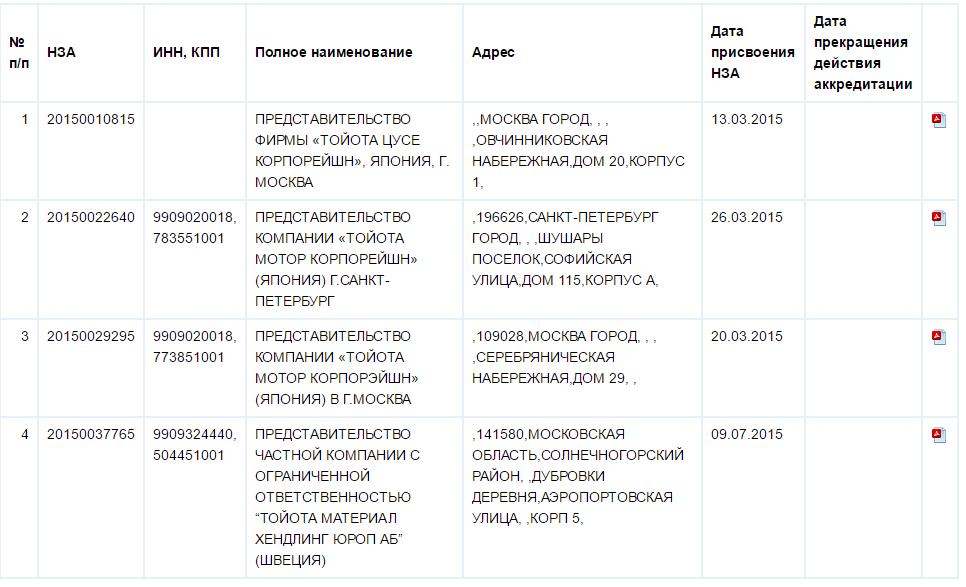Select НЗА number 20150010815
Screen dimensions: 966x587
click(91, 119)
